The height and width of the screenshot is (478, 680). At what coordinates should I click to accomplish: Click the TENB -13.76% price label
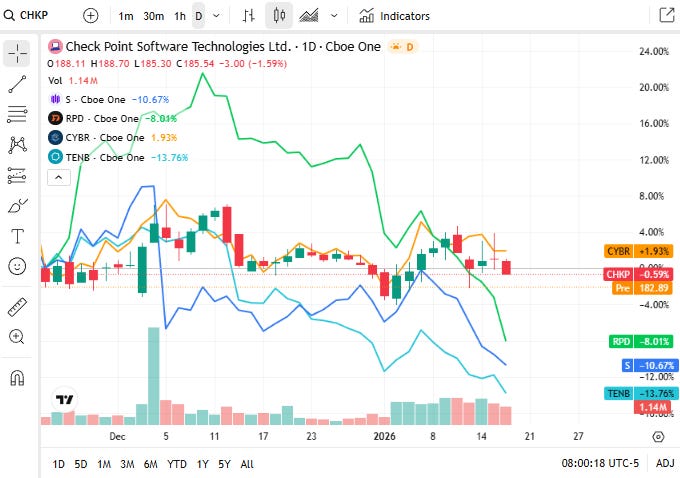[641, 393]
